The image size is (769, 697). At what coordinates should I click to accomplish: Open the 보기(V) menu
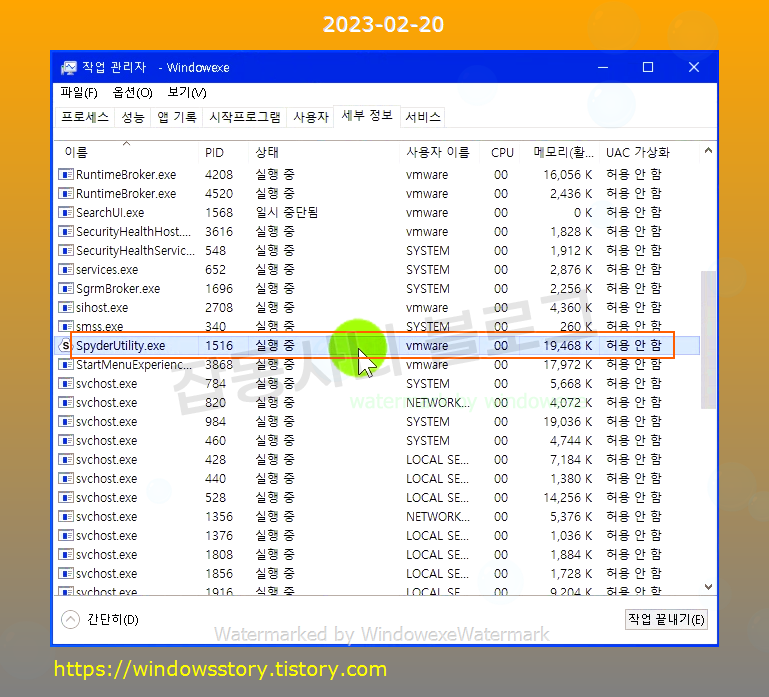[x=187, y=93]
